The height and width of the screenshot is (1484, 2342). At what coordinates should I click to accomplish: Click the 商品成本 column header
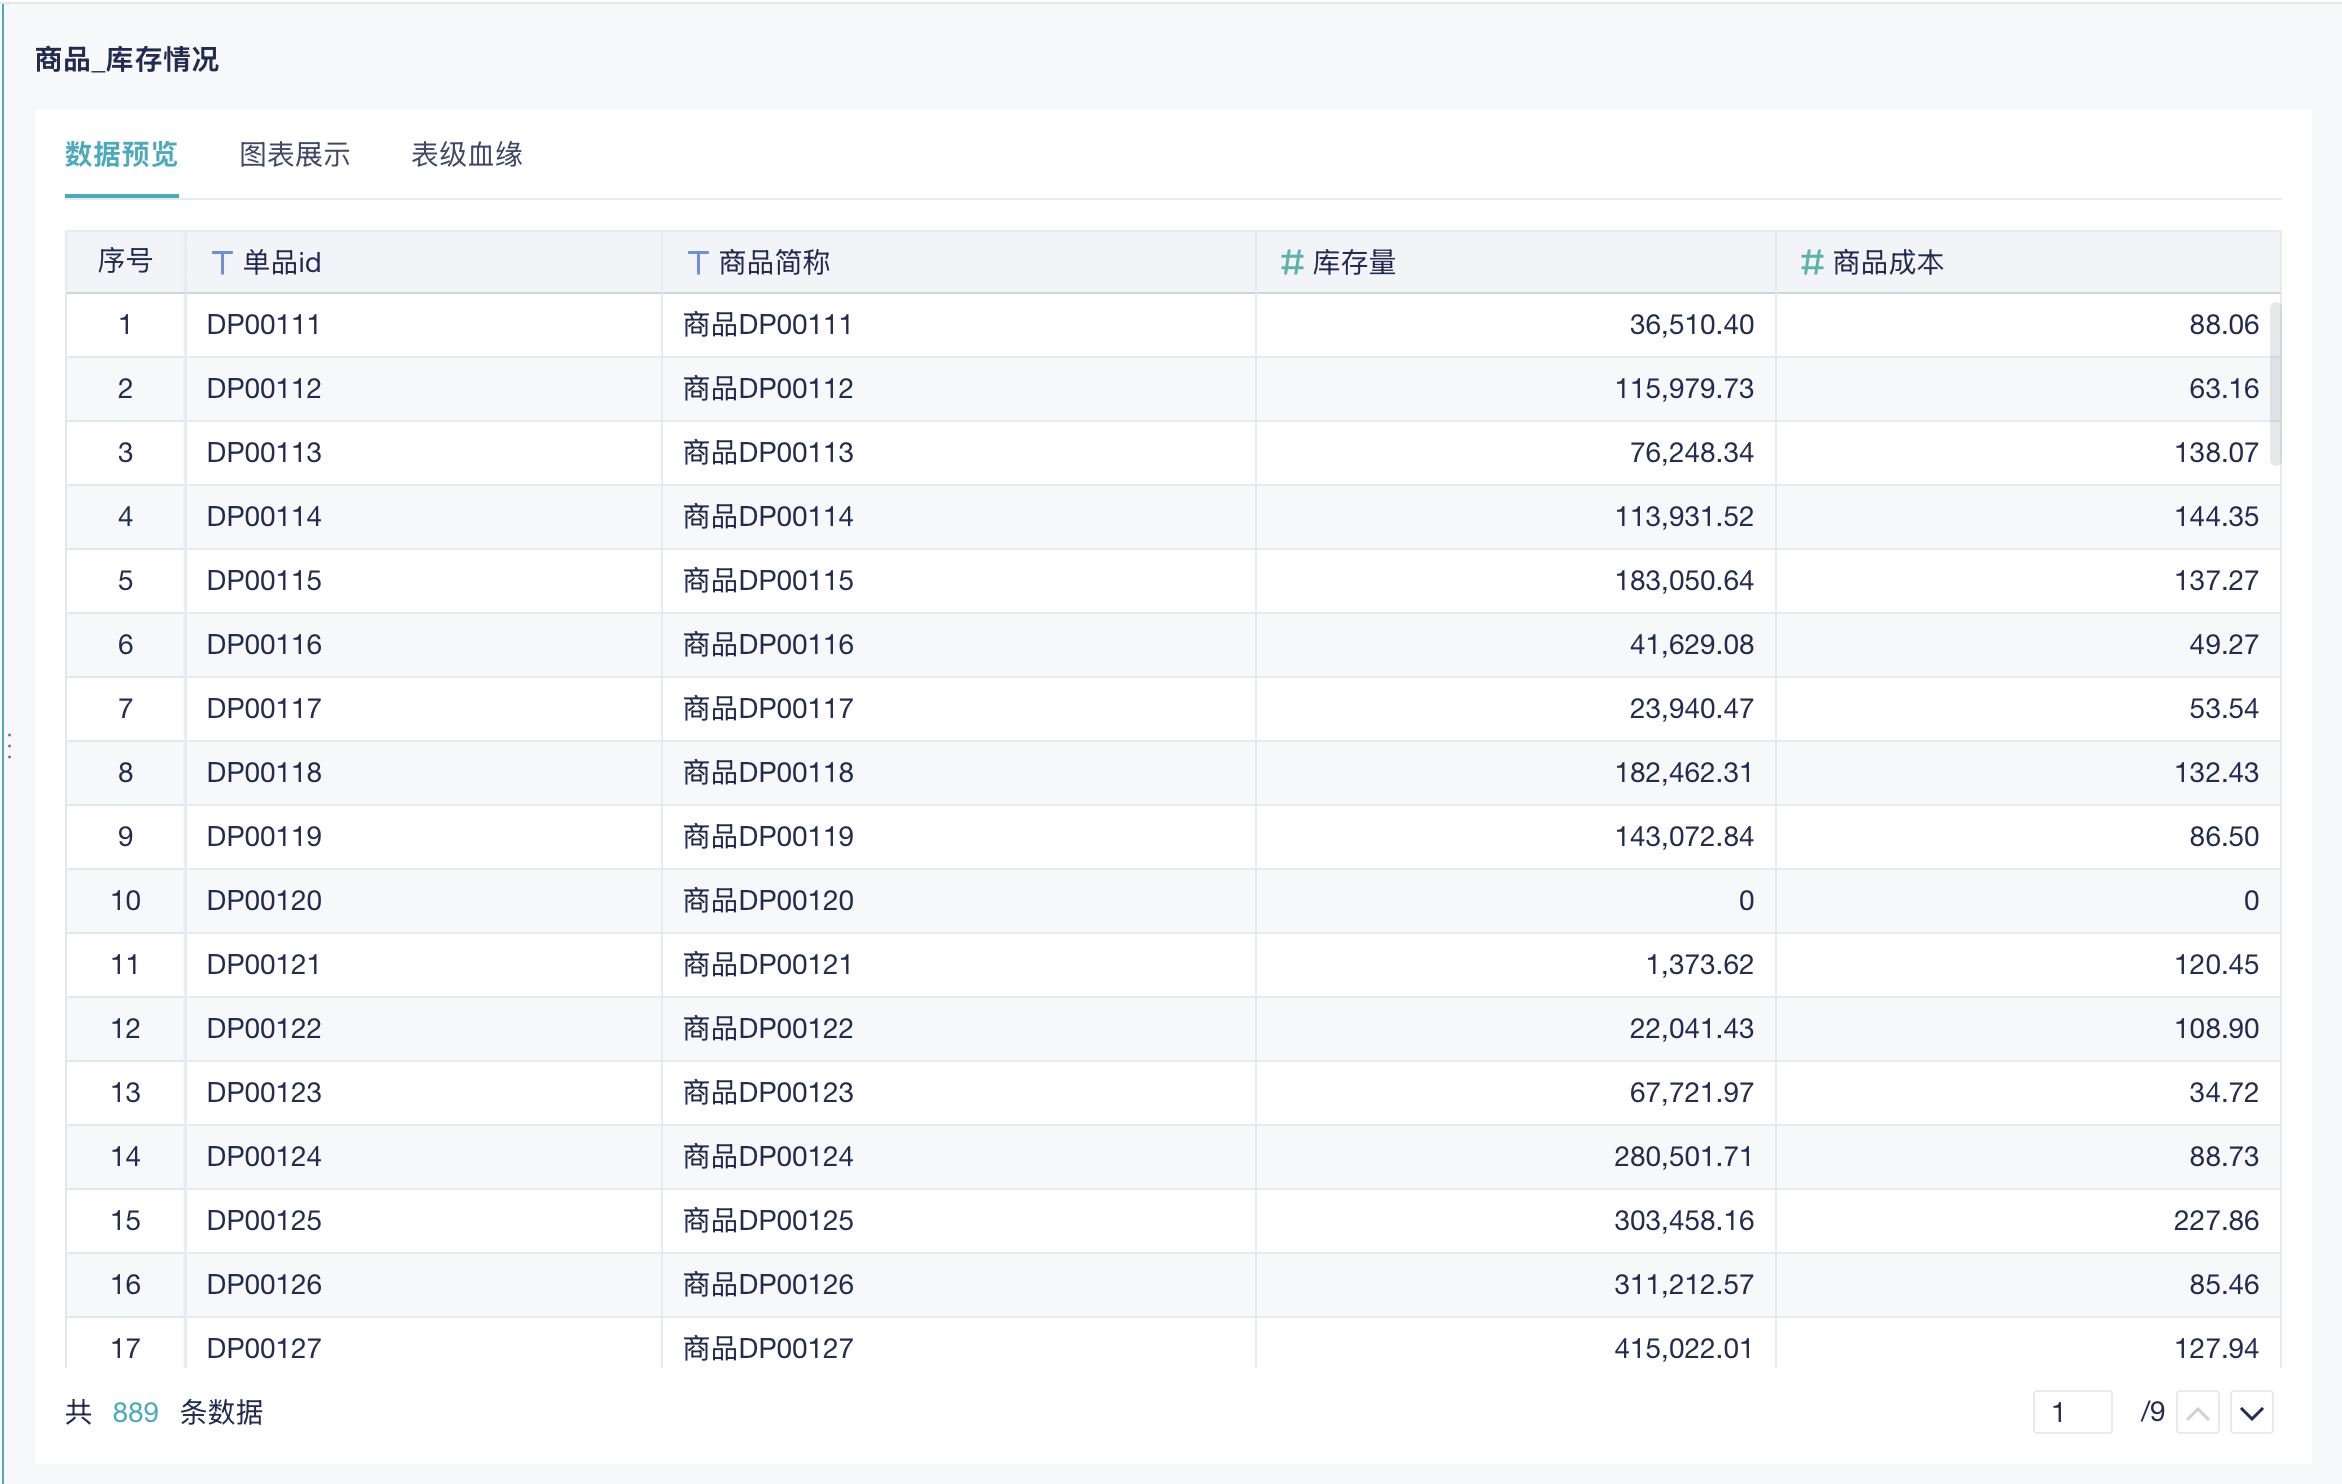[x=1887, y=263]
